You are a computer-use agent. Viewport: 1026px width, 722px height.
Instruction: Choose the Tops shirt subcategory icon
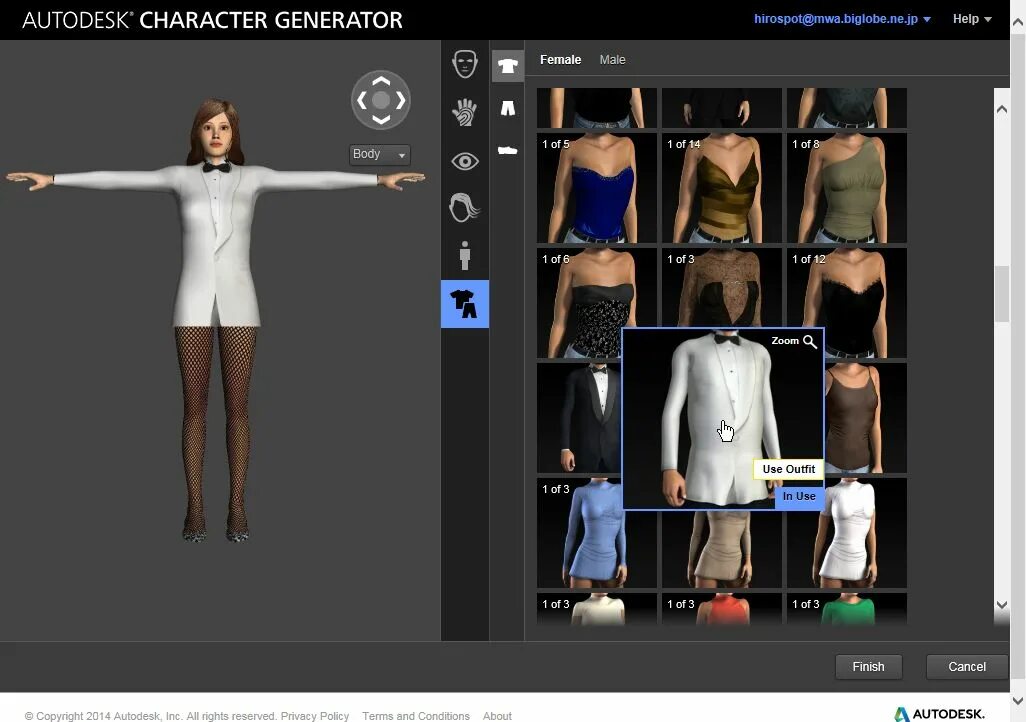pos(508,66)
